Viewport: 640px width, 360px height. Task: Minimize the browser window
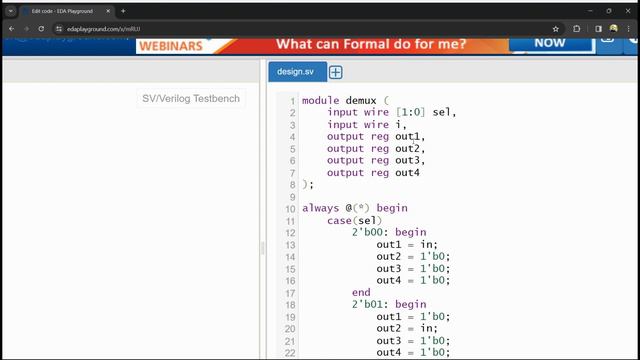click(x=590, y=11)
